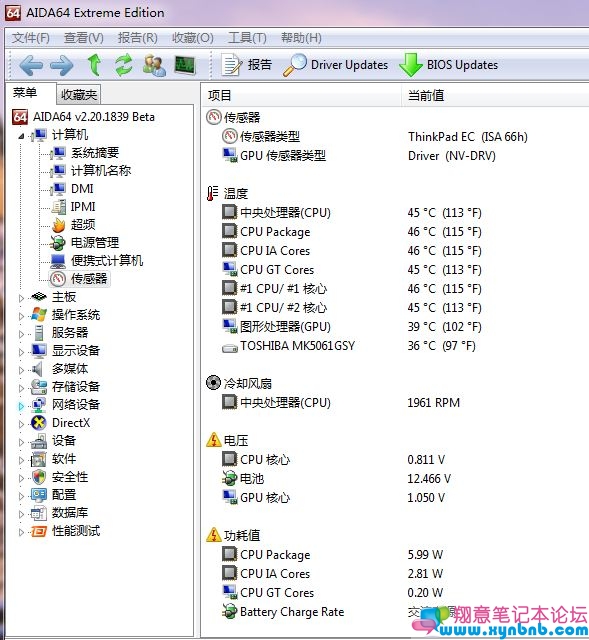Select the GPU 核心 voltage row

pos(333,498)
